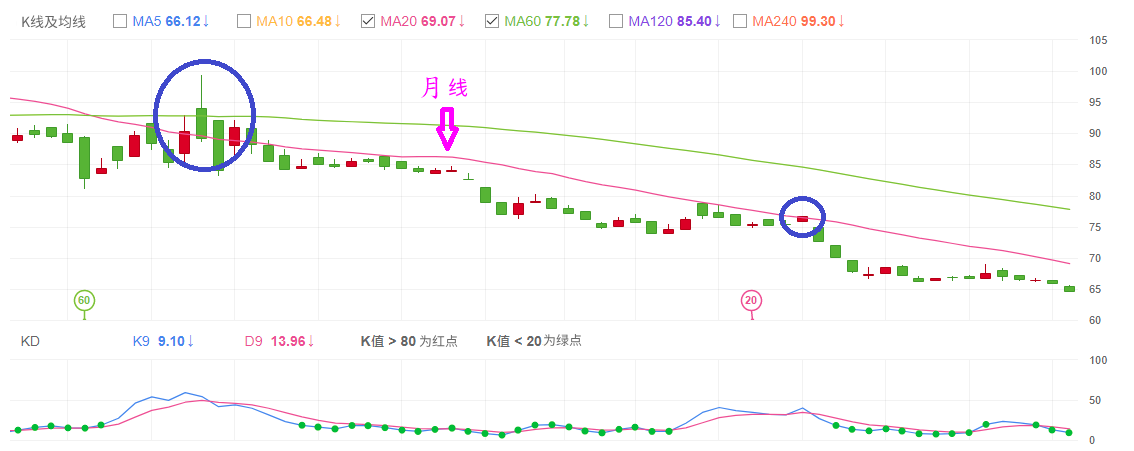This screenshot has width=1134, height=451.
Task: Uncheck the MA20 moving average line
Action: tap(368, 21)
